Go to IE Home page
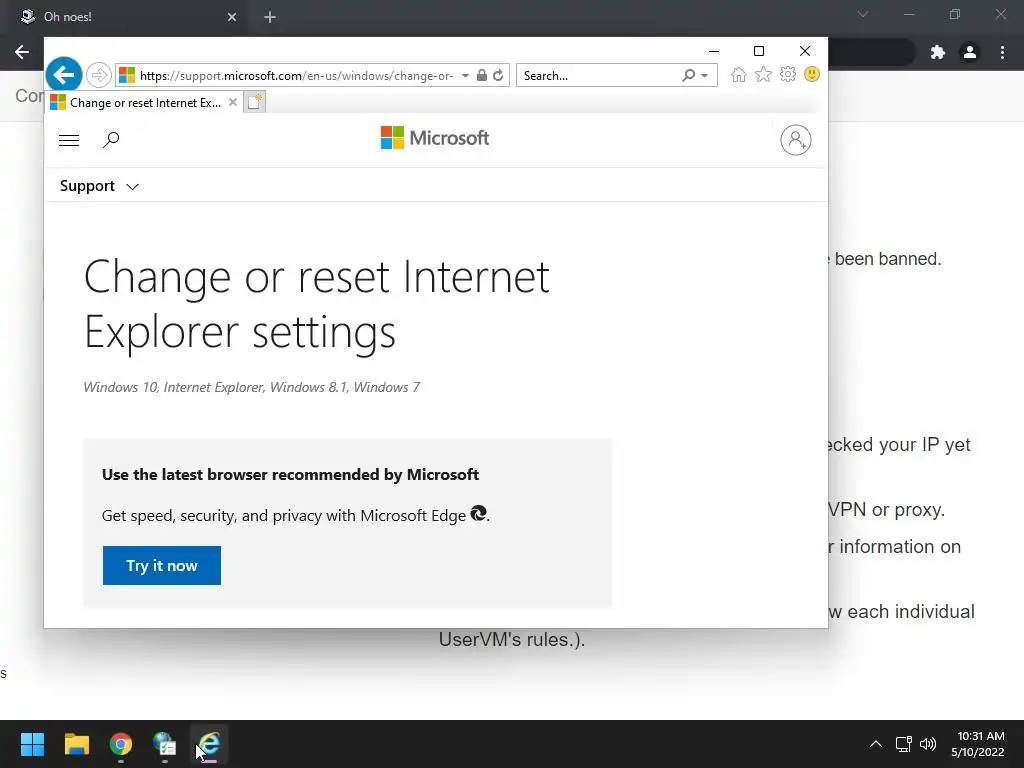 pyautogui.click(x=739, y=74)
